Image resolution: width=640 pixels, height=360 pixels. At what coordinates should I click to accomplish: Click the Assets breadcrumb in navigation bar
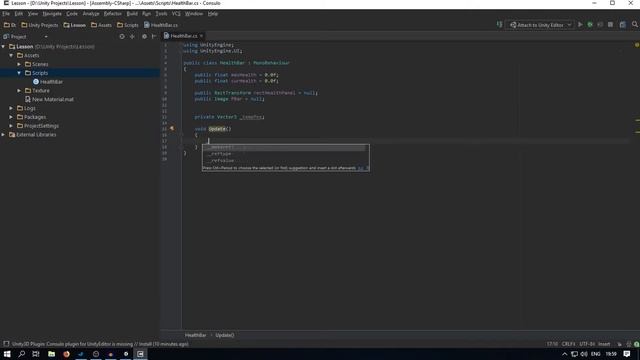coord(101,25)
